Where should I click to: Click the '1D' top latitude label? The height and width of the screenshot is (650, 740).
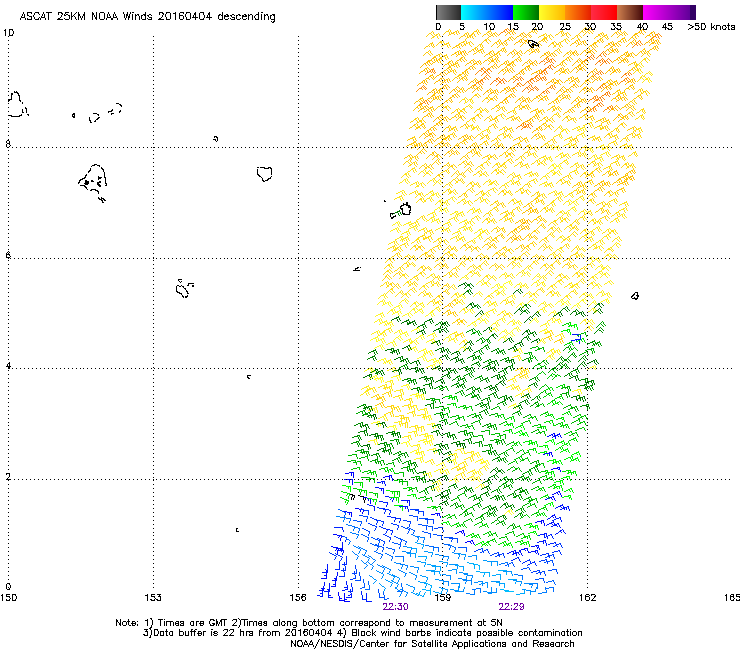click(x=8, y=33)
